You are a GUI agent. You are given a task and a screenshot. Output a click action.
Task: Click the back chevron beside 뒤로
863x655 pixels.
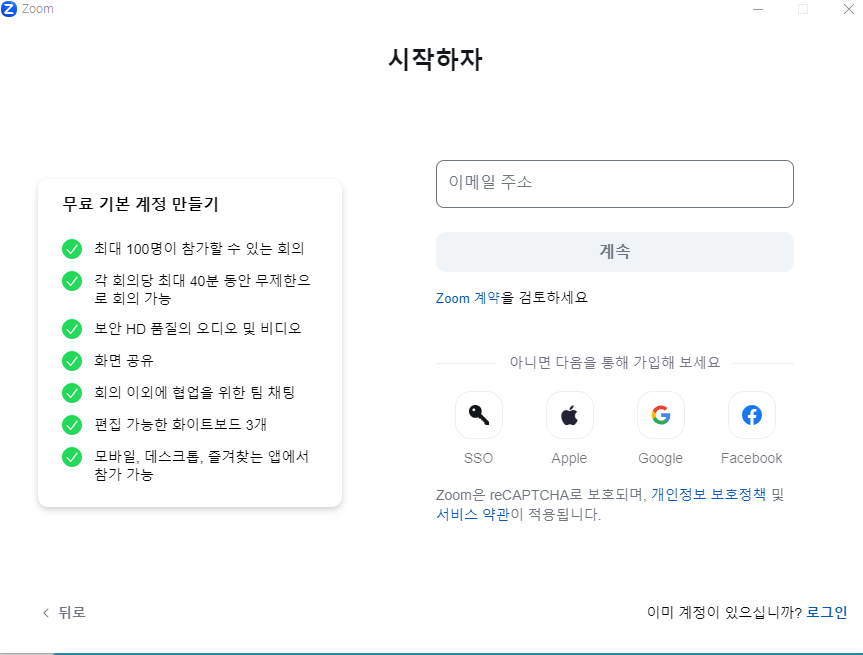[x=45, y=612]
